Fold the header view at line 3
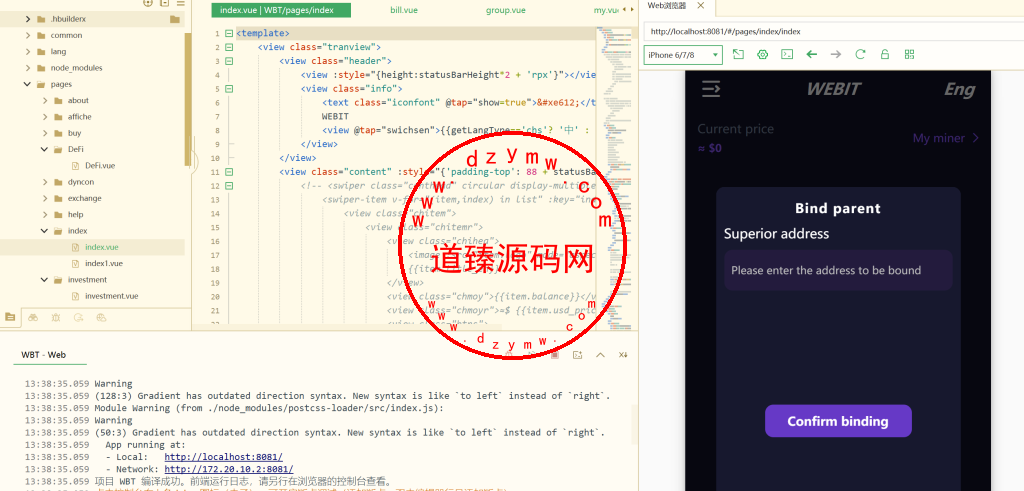This screenshot has width=1024, height=491. 229,61
